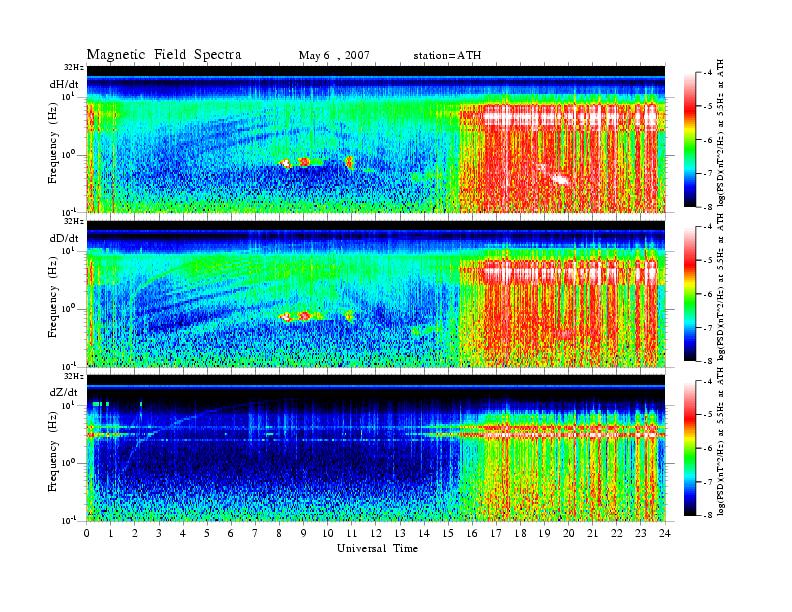Viewport: 792px width, 612px height.
Task: Click the dH/dt spectrogram plot
Action: [376, 139]
